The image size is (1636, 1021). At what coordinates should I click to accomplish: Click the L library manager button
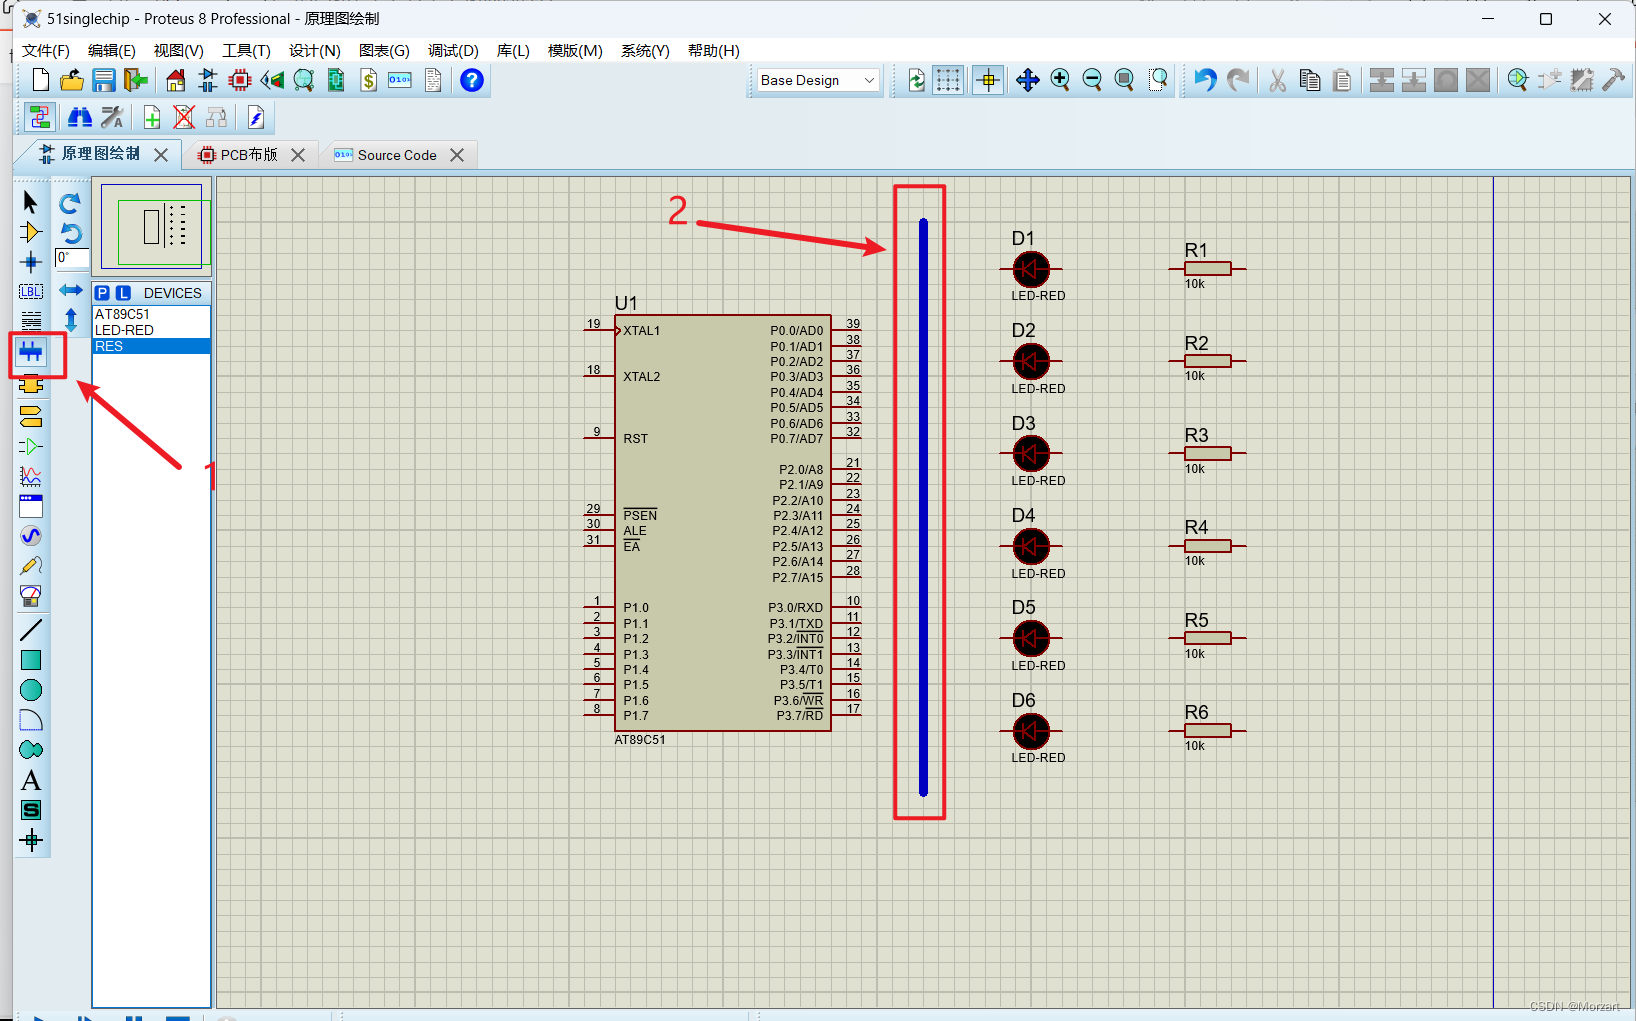pos(123,293)
